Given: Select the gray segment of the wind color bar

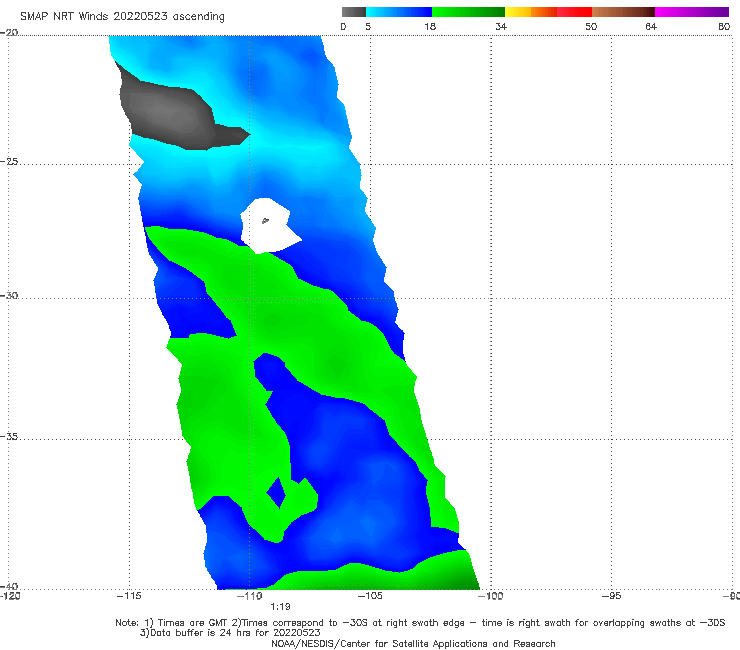Looking at the screenshot, I should (x=354, y=12).
